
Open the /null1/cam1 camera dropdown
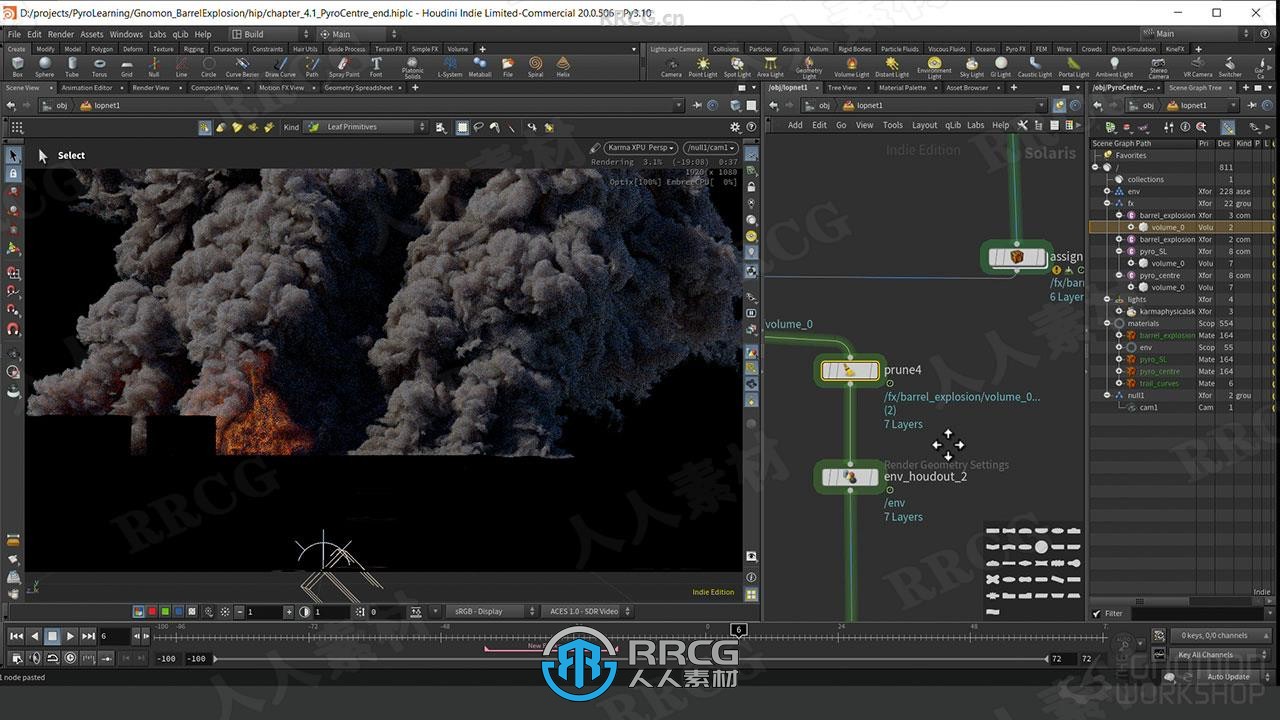click(709, 148)
